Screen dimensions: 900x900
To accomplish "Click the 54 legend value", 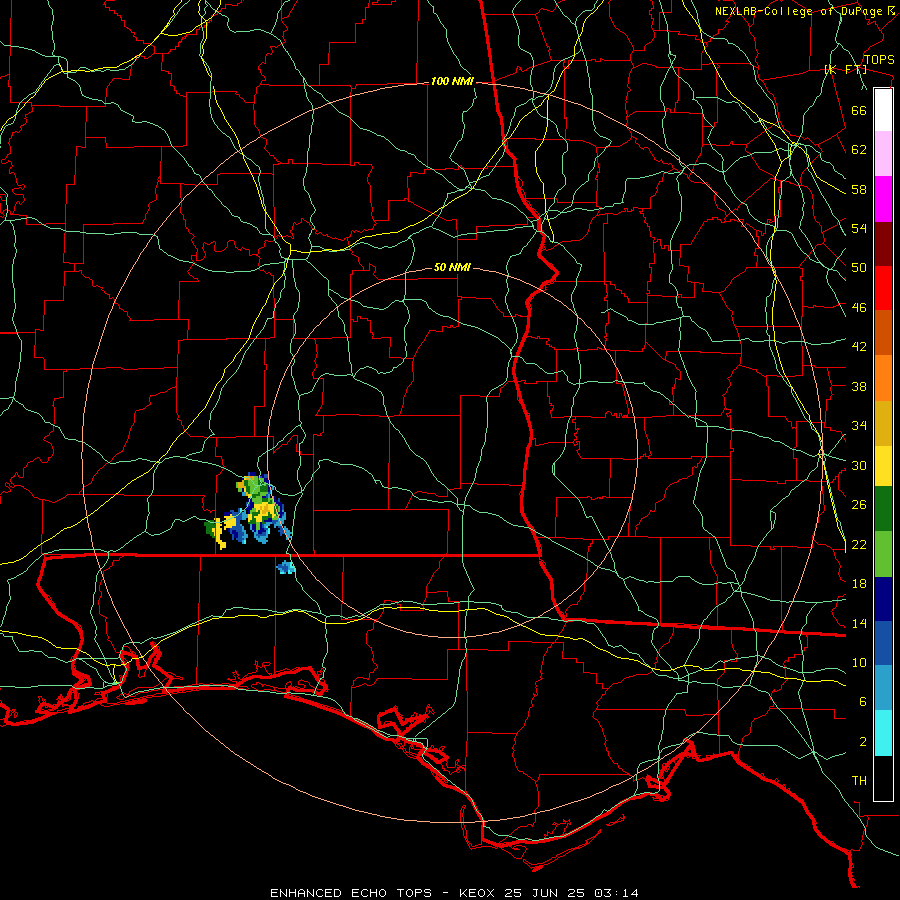I will [859, 228].
